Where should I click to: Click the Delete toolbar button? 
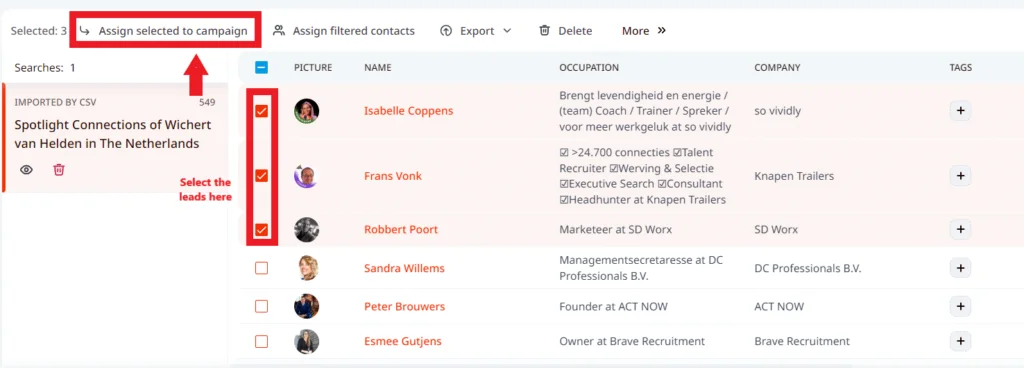tap(566, 31)
